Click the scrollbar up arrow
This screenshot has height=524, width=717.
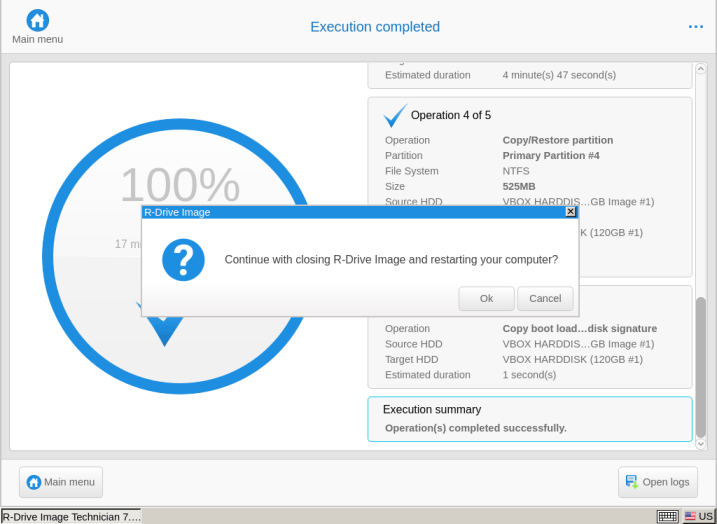coord(701,69)
